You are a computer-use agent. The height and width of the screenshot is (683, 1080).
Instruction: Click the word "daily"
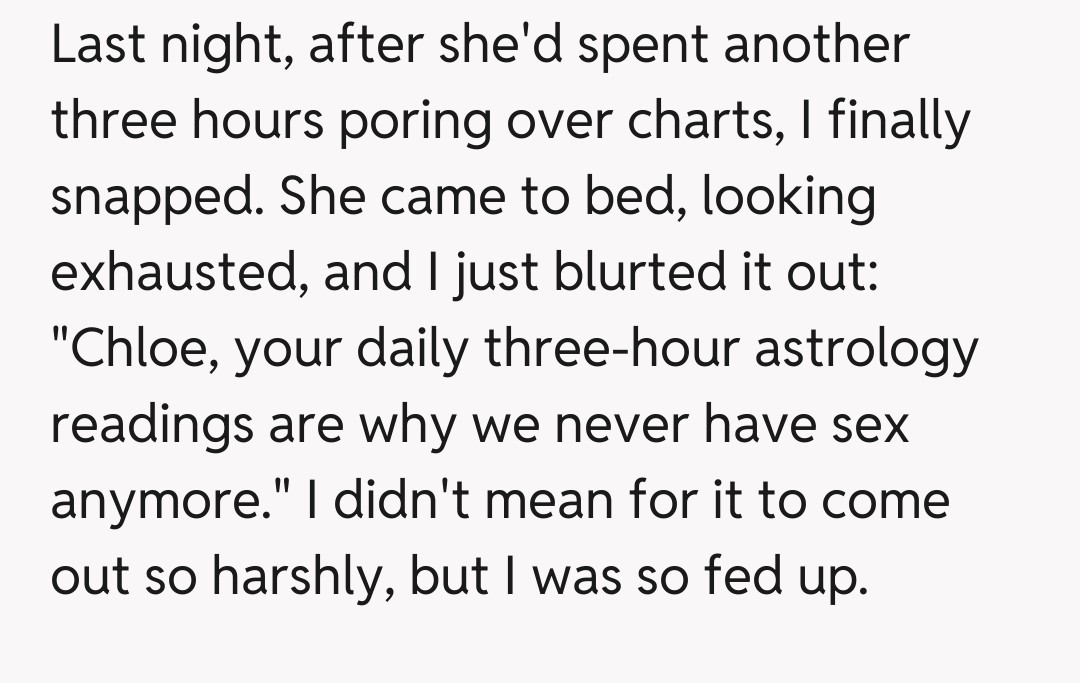431,348
